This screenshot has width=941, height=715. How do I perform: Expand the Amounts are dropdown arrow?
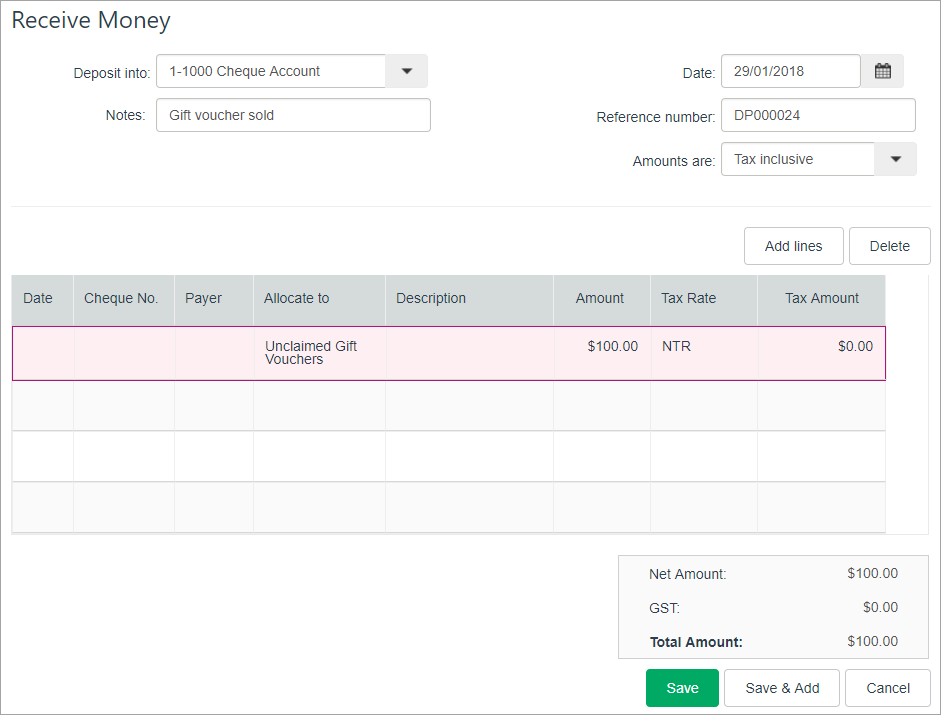point(895,159)
